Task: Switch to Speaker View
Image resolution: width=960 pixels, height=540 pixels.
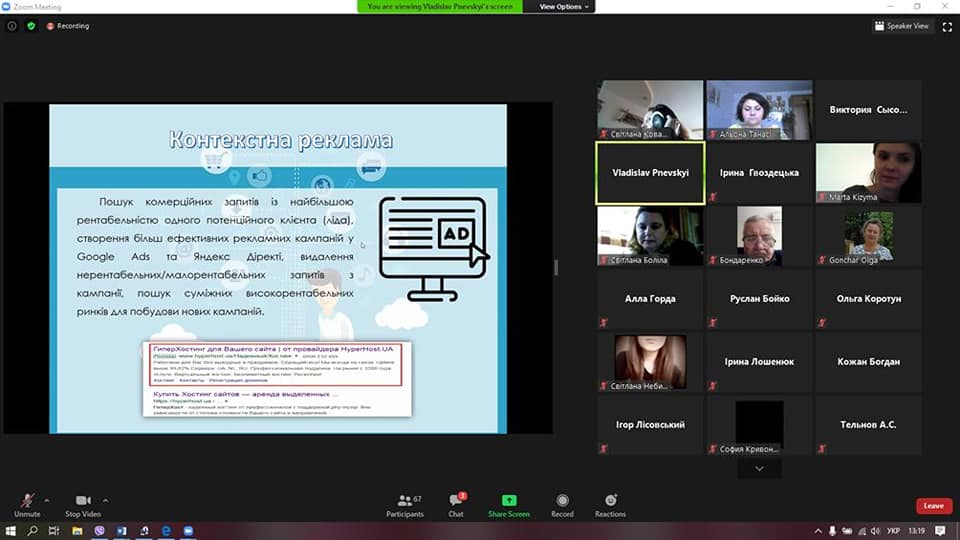Action: click(902, 26)
